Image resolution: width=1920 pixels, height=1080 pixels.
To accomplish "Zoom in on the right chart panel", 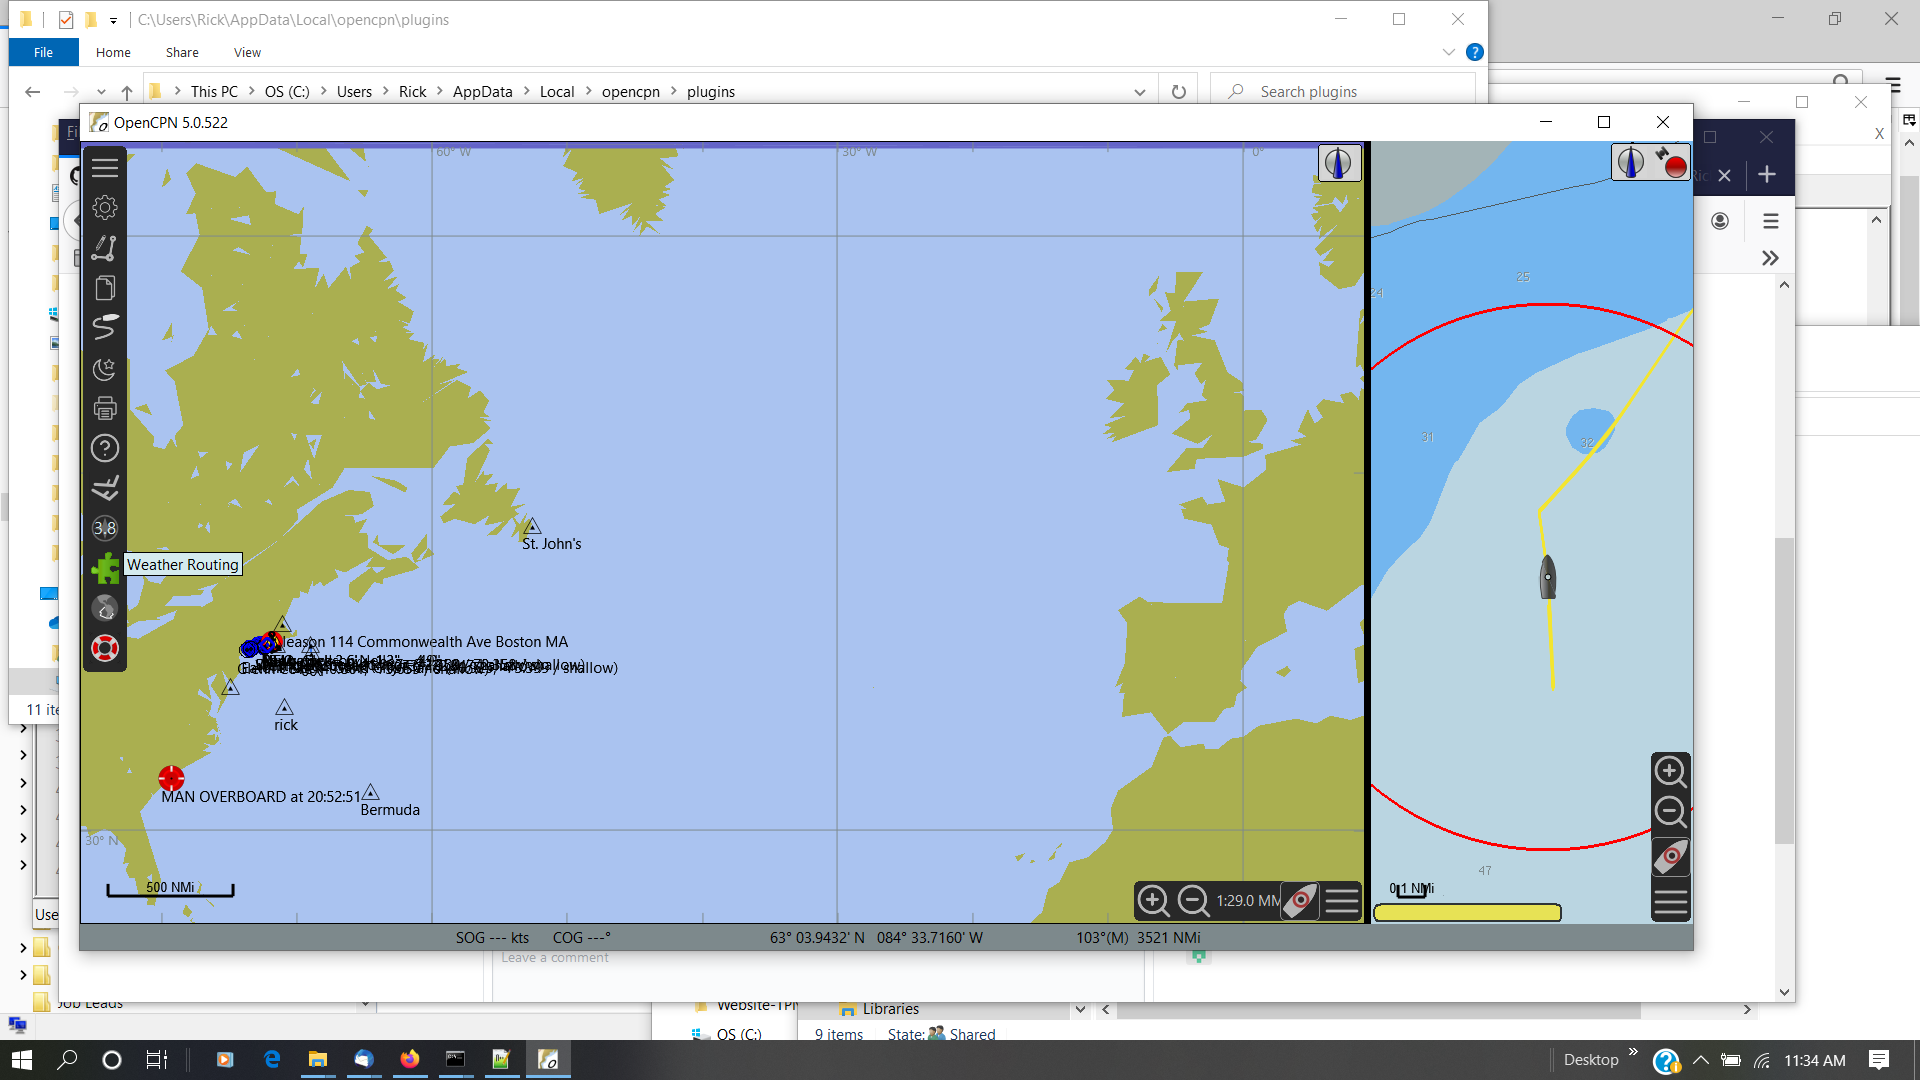I will 1670,771.
